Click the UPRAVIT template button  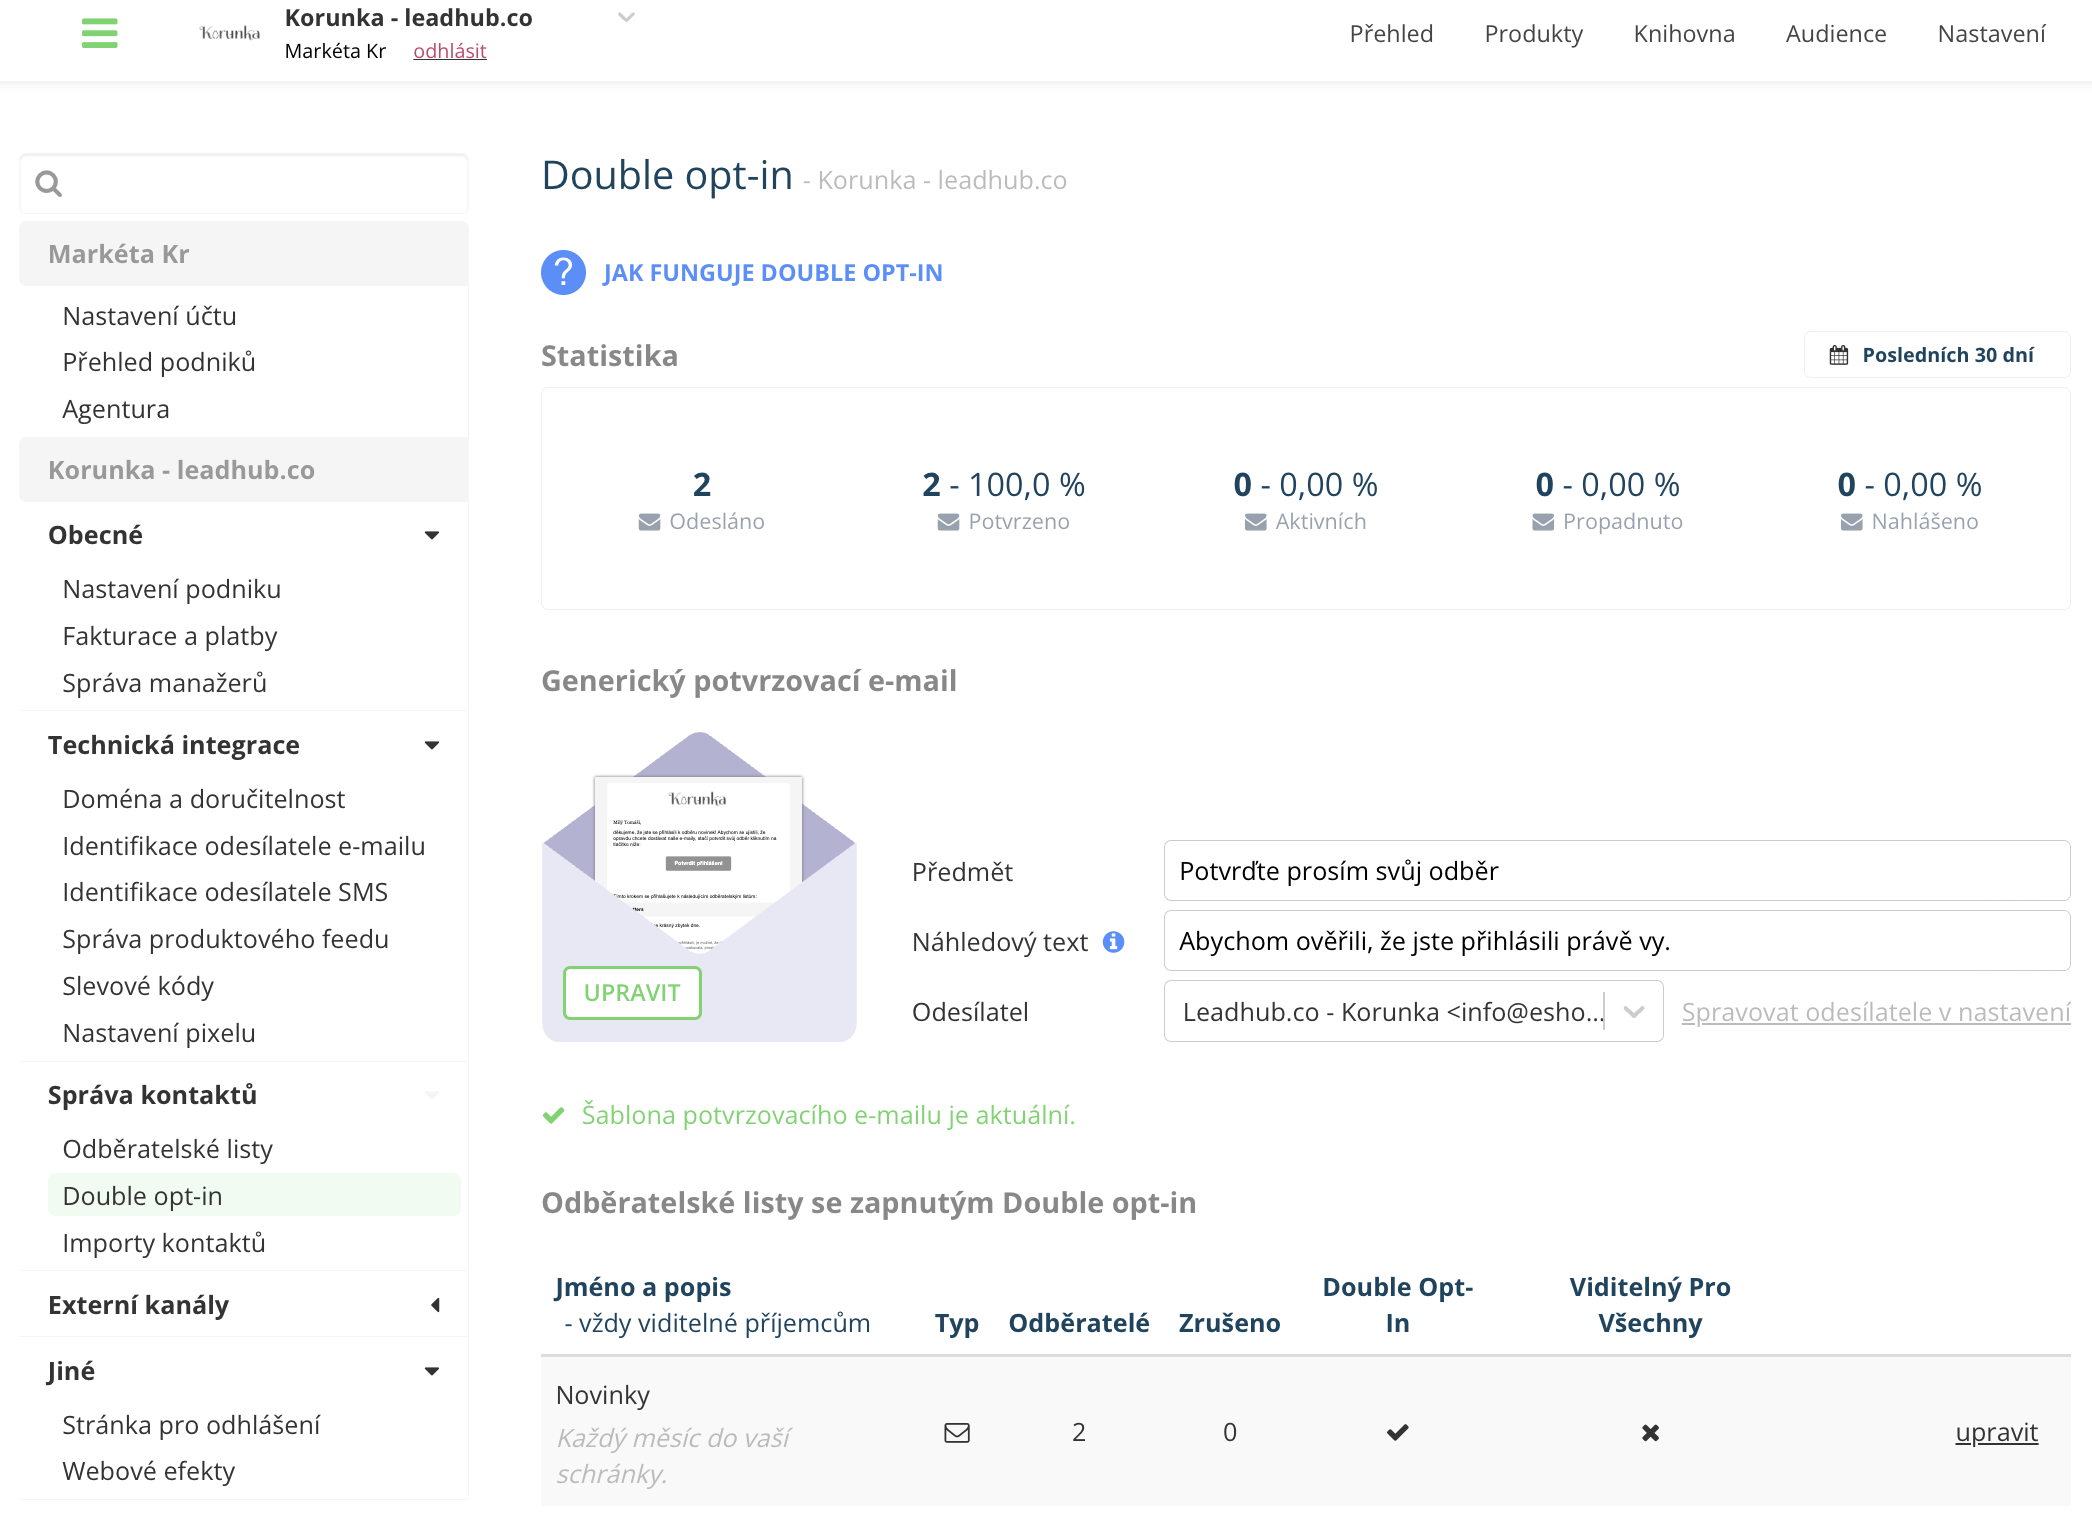pos(632,993)
